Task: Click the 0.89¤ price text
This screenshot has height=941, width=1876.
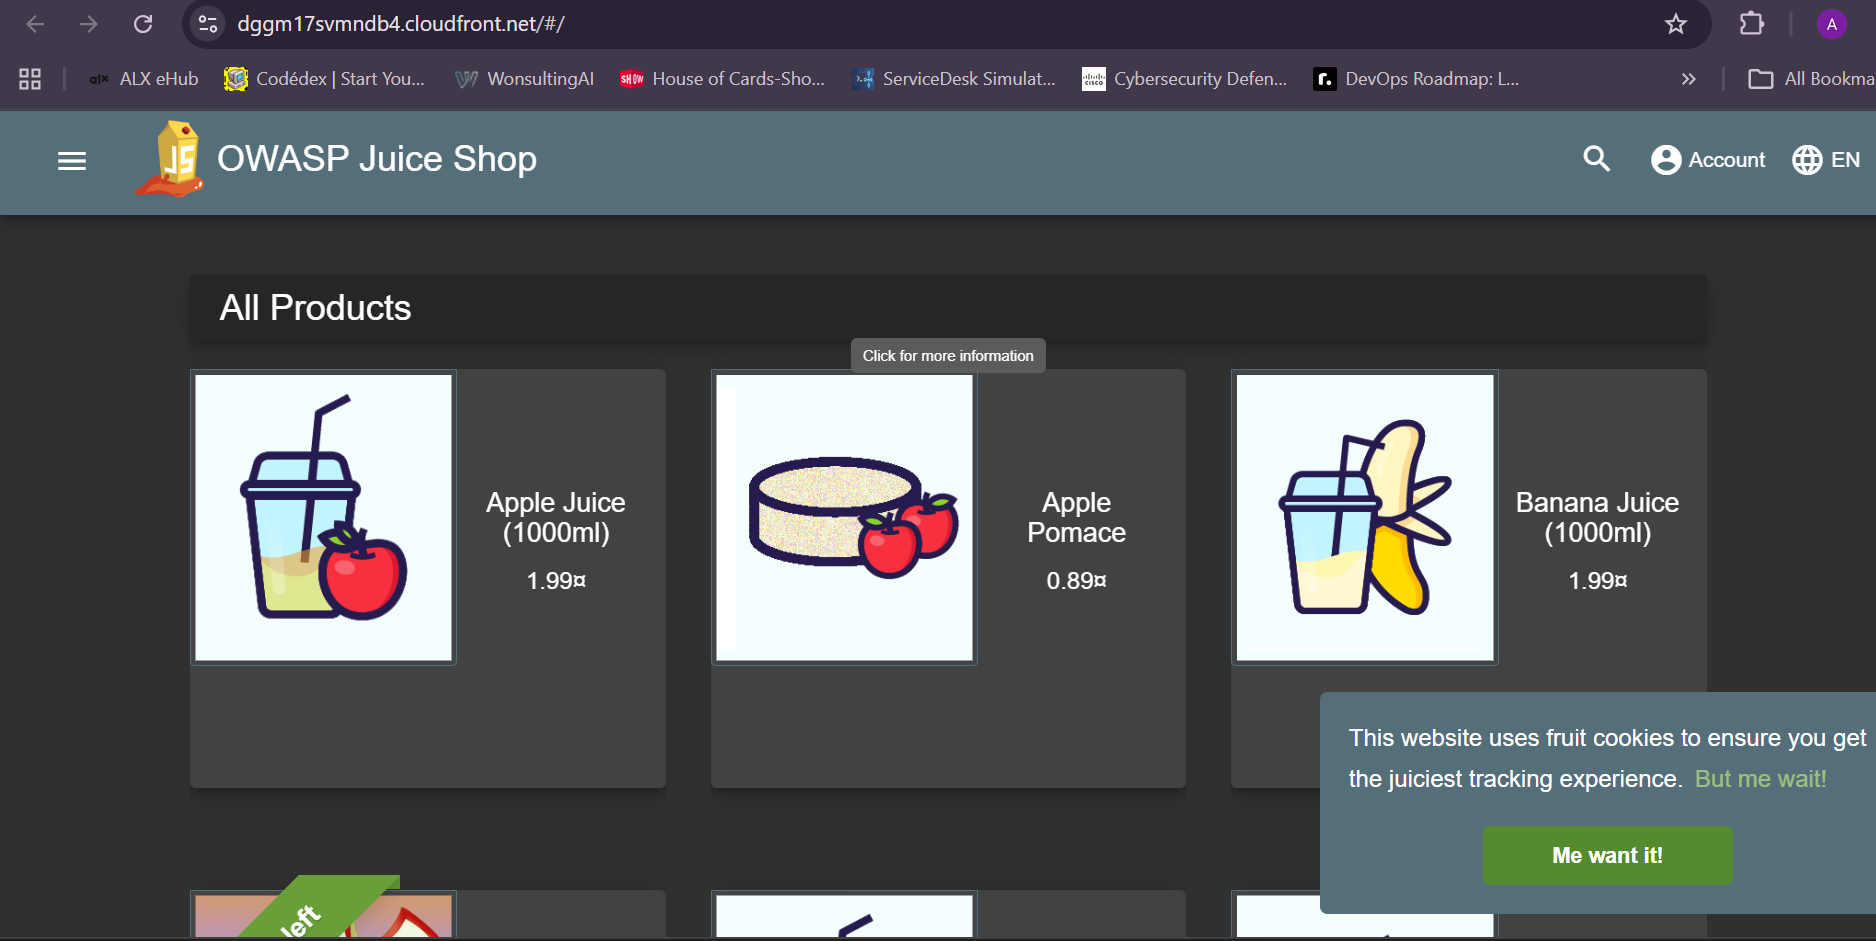Action: point(1077,581)
